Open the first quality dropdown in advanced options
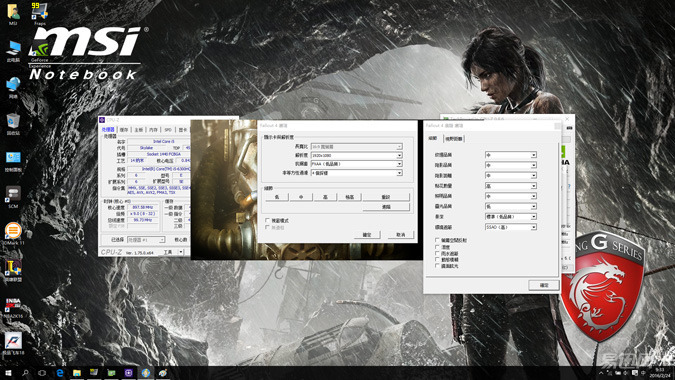The image size is (675, 380). pyautogui.click(x=511, y=155)
